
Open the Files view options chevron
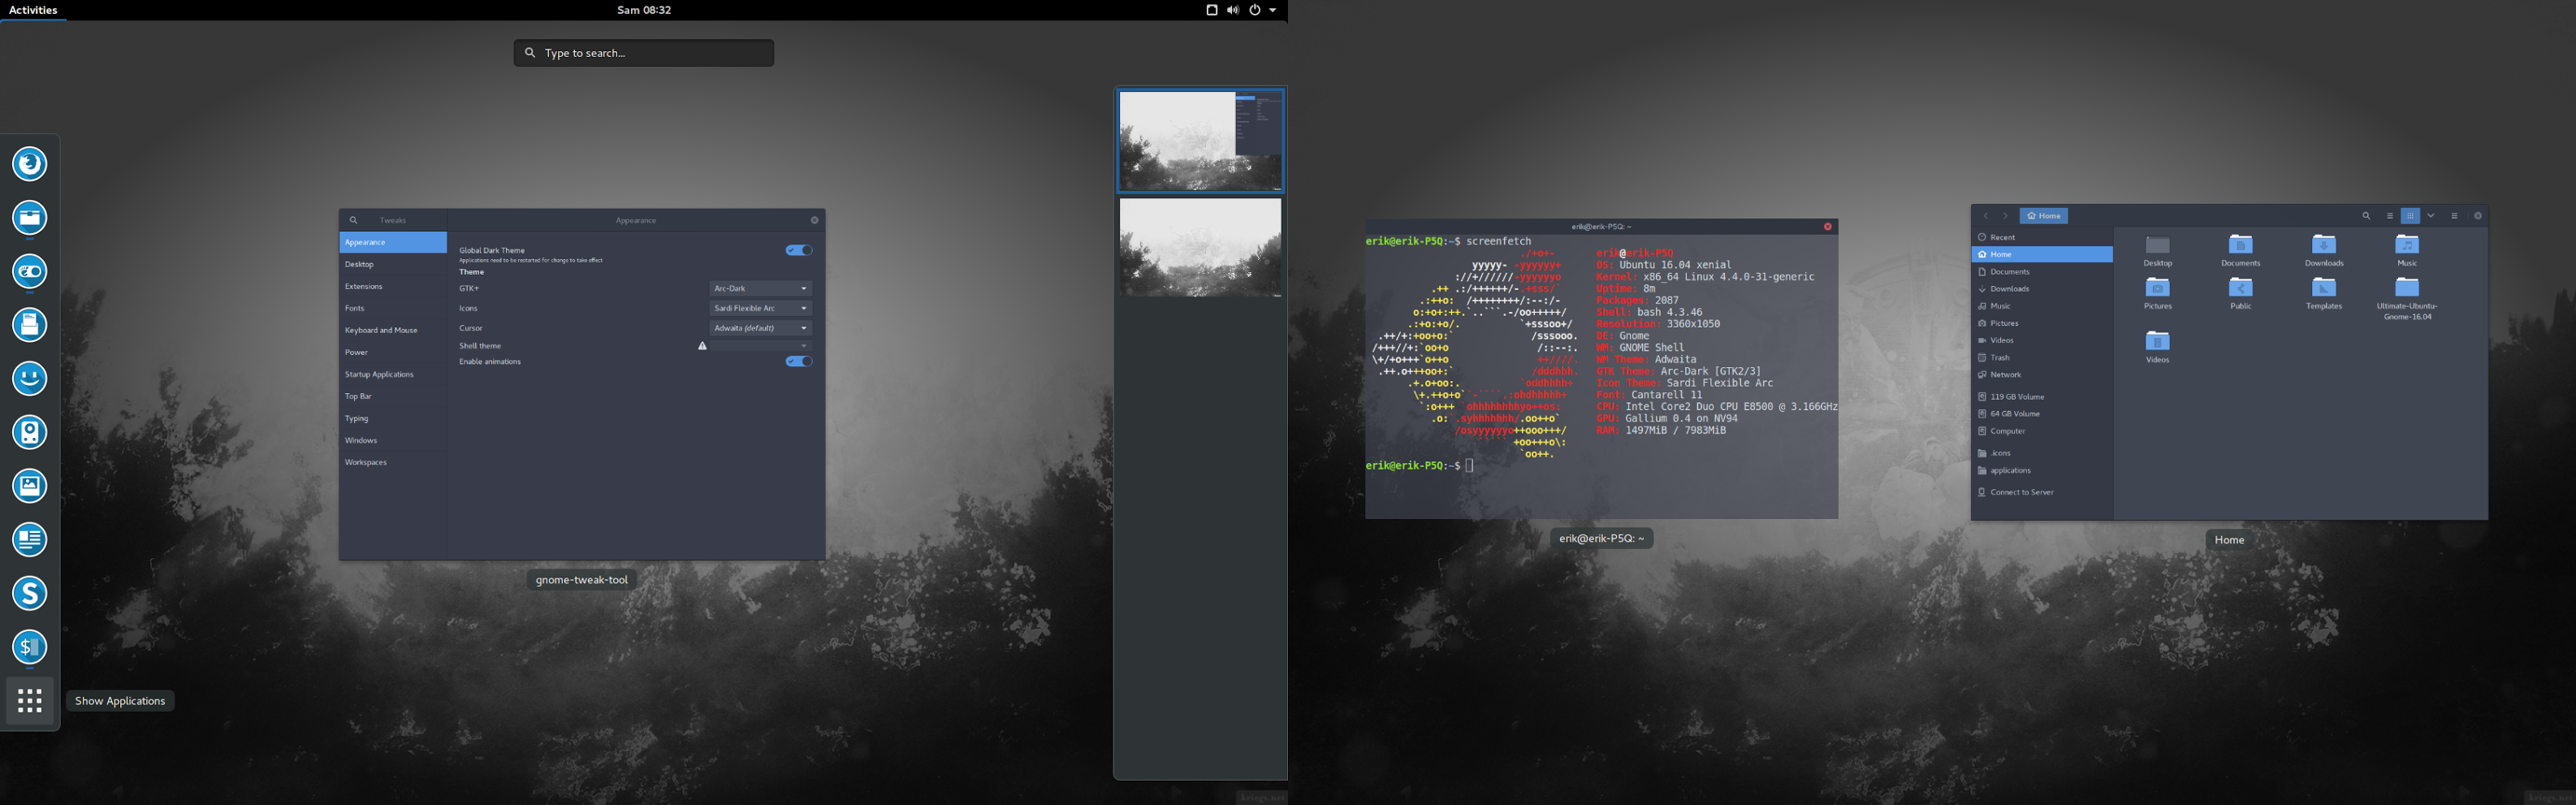pyautogui.click(x=2431, y=216)
